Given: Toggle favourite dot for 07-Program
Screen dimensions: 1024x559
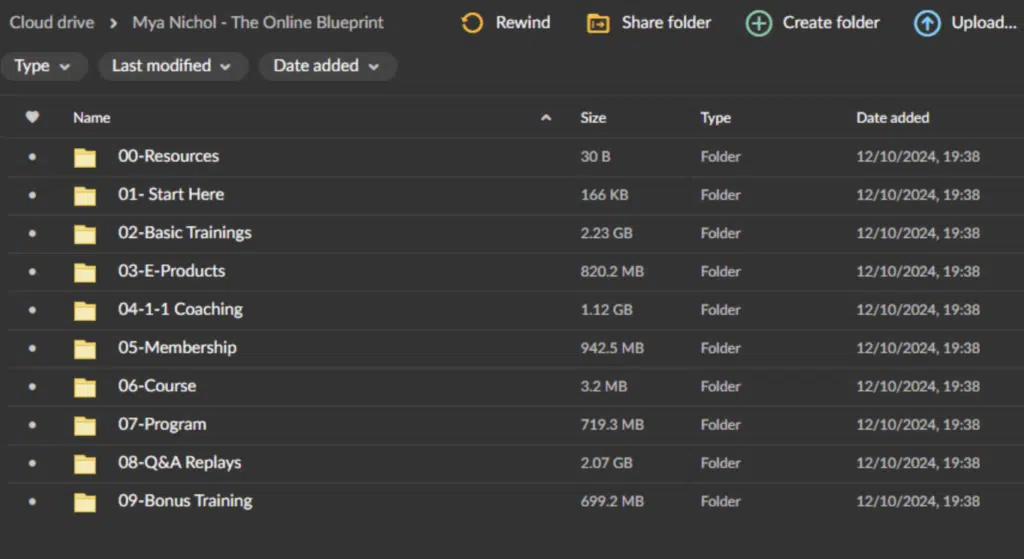Looking at the screenshot, I should tap(32, 424).
